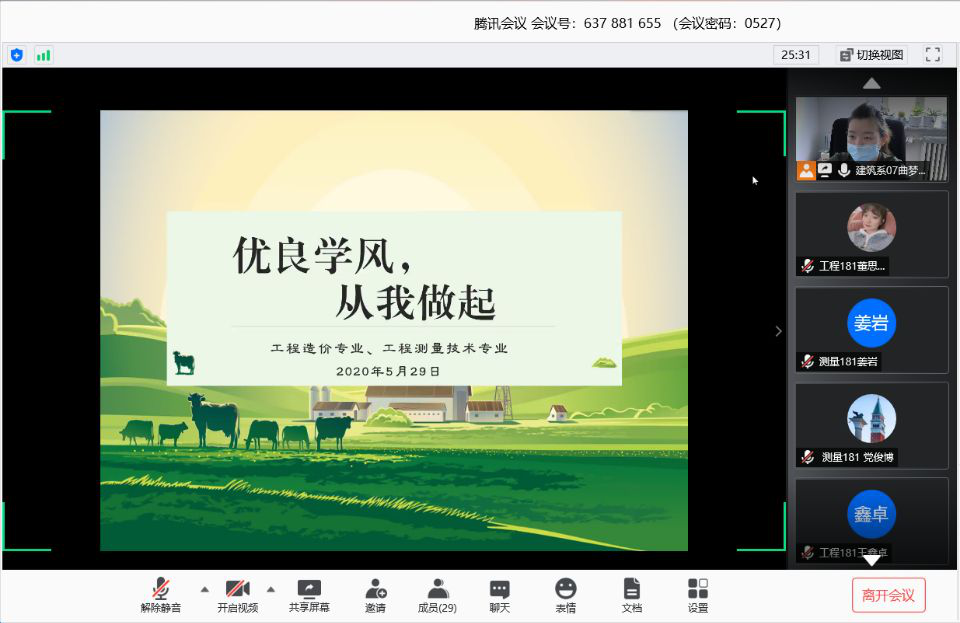Open the Chat (聊天) panel
The image size is (960, 623).
499,595
